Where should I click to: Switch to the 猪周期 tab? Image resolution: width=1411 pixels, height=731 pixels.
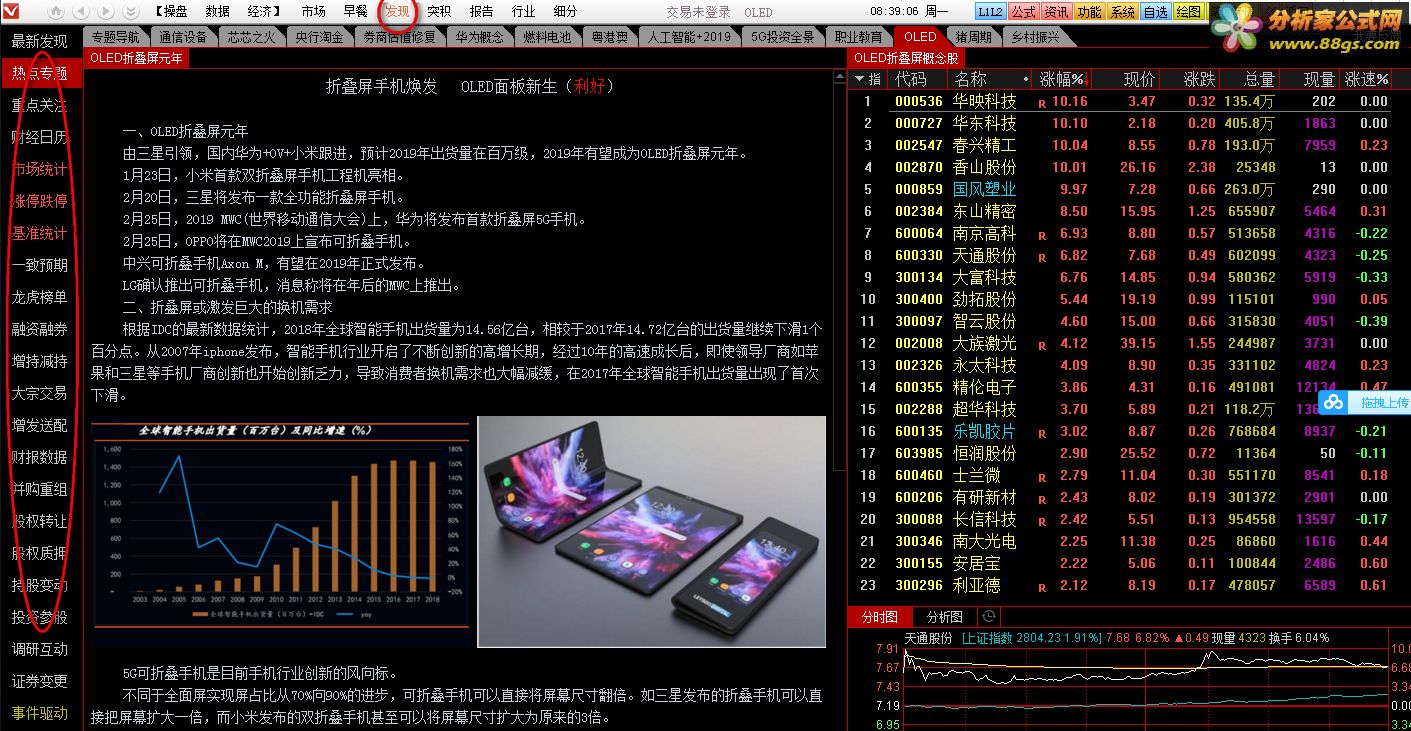[x=974, y=37]
